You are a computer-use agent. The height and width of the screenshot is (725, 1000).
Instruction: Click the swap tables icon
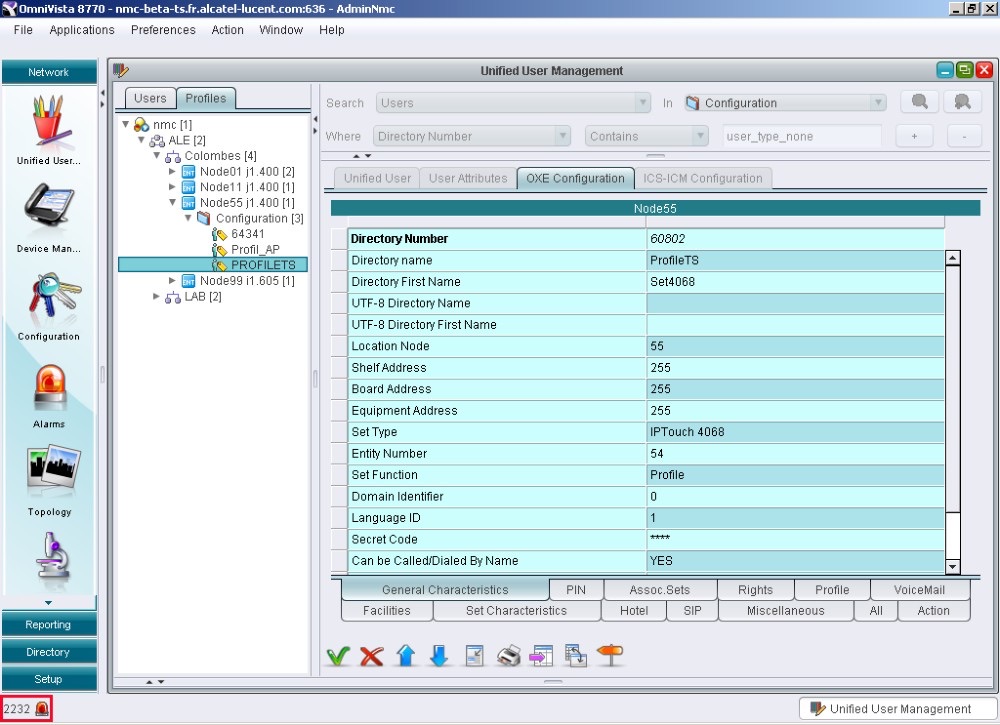576,655
